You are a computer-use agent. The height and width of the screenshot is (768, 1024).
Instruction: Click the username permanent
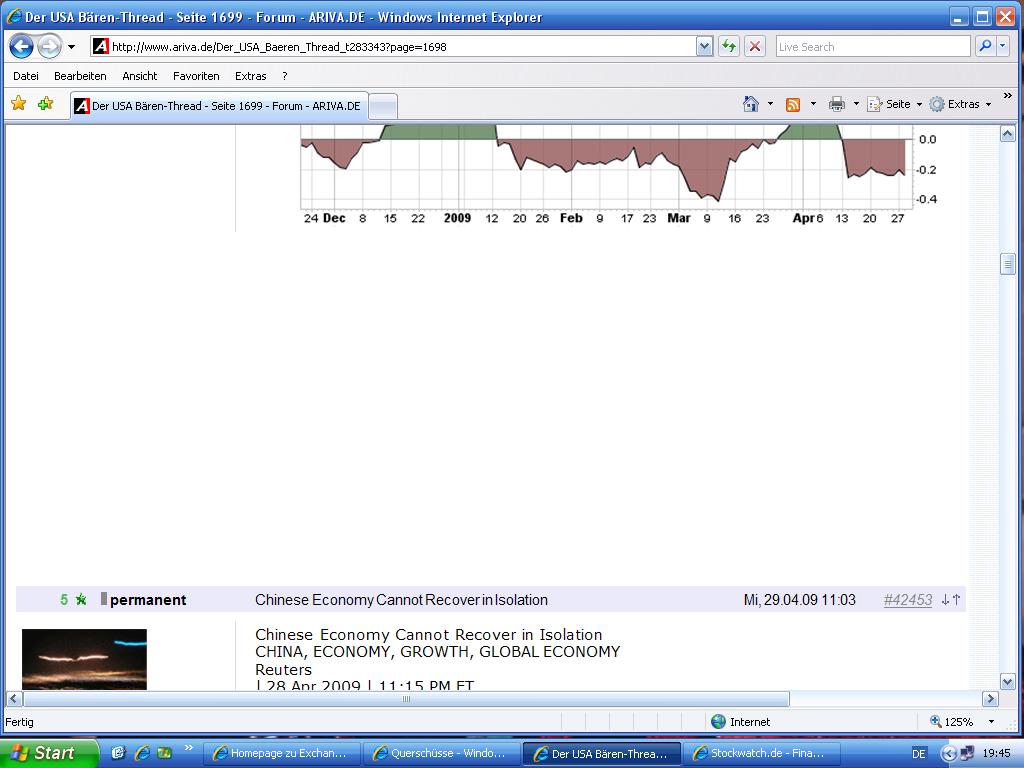tap(148, 600)
